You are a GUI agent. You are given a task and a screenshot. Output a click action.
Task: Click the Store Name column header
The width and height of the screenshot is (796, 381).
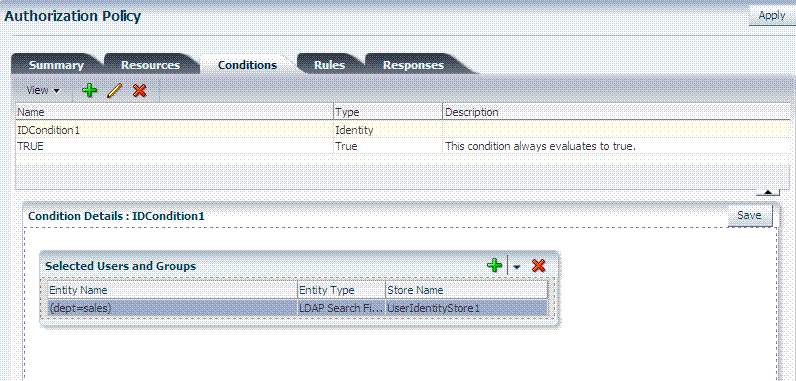click(467, 290)
